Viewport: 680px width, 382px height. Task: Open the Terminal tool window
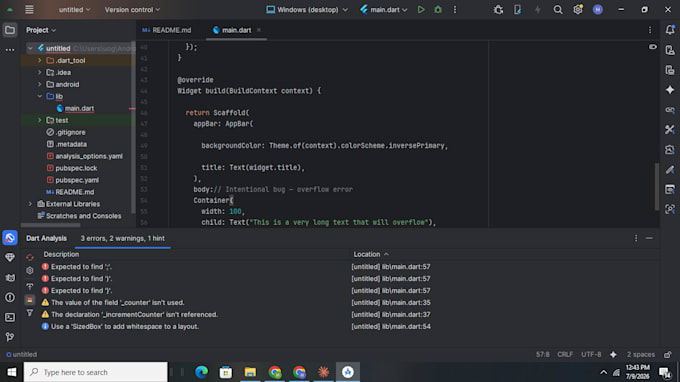10,317
